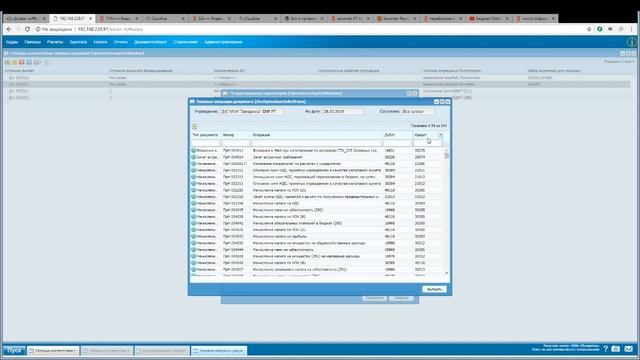Sort by the 'Тип документа' column header
Screen dimensions: 640x360
[x=205, y=135]
